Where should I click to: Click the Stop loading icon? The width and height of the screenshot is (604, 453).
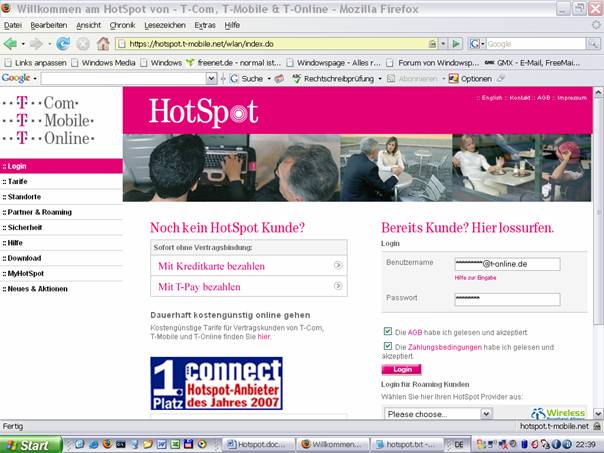pos(83,44)
